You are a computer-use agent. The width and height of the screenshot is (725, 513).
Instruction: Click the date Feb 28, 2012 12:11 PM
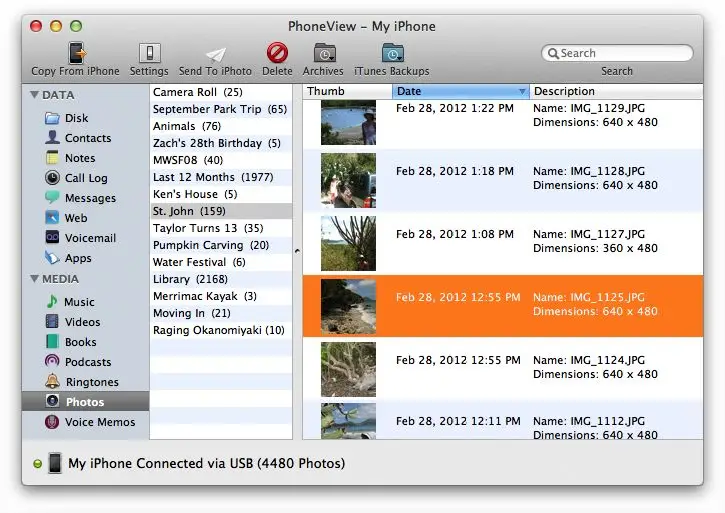(458, 421)
